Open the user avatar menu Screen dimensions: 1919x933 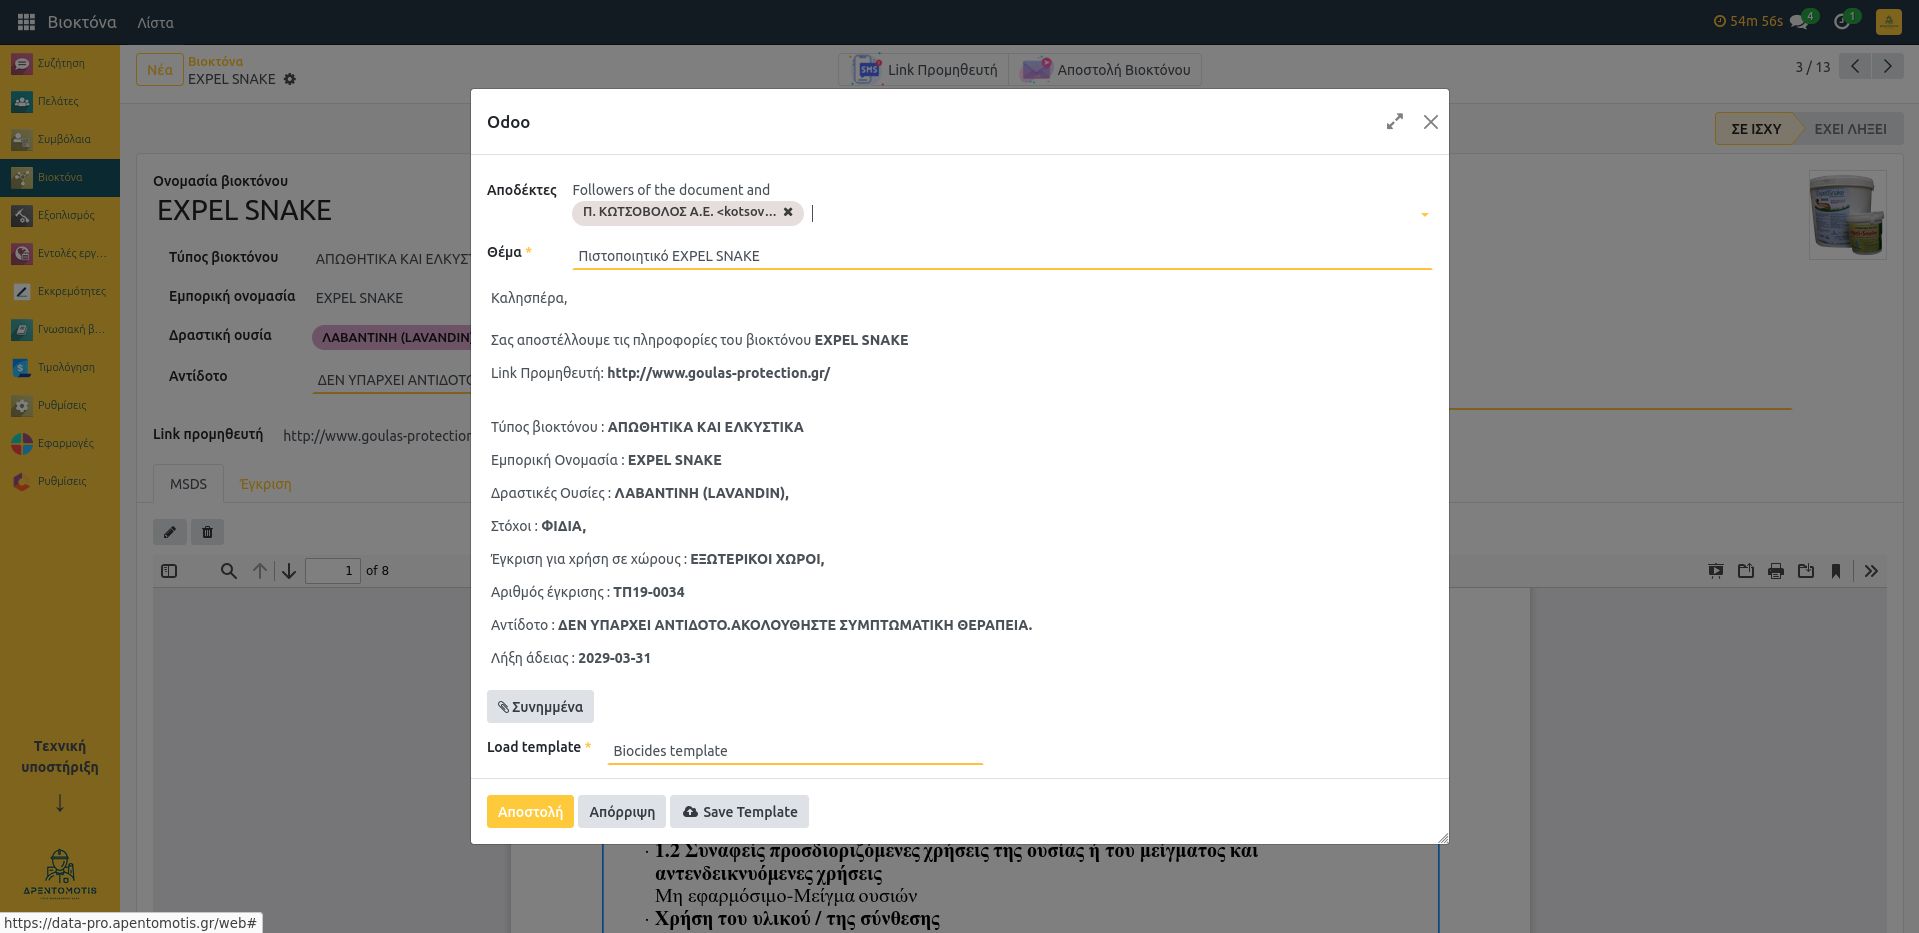click(x=1889, y=22)
